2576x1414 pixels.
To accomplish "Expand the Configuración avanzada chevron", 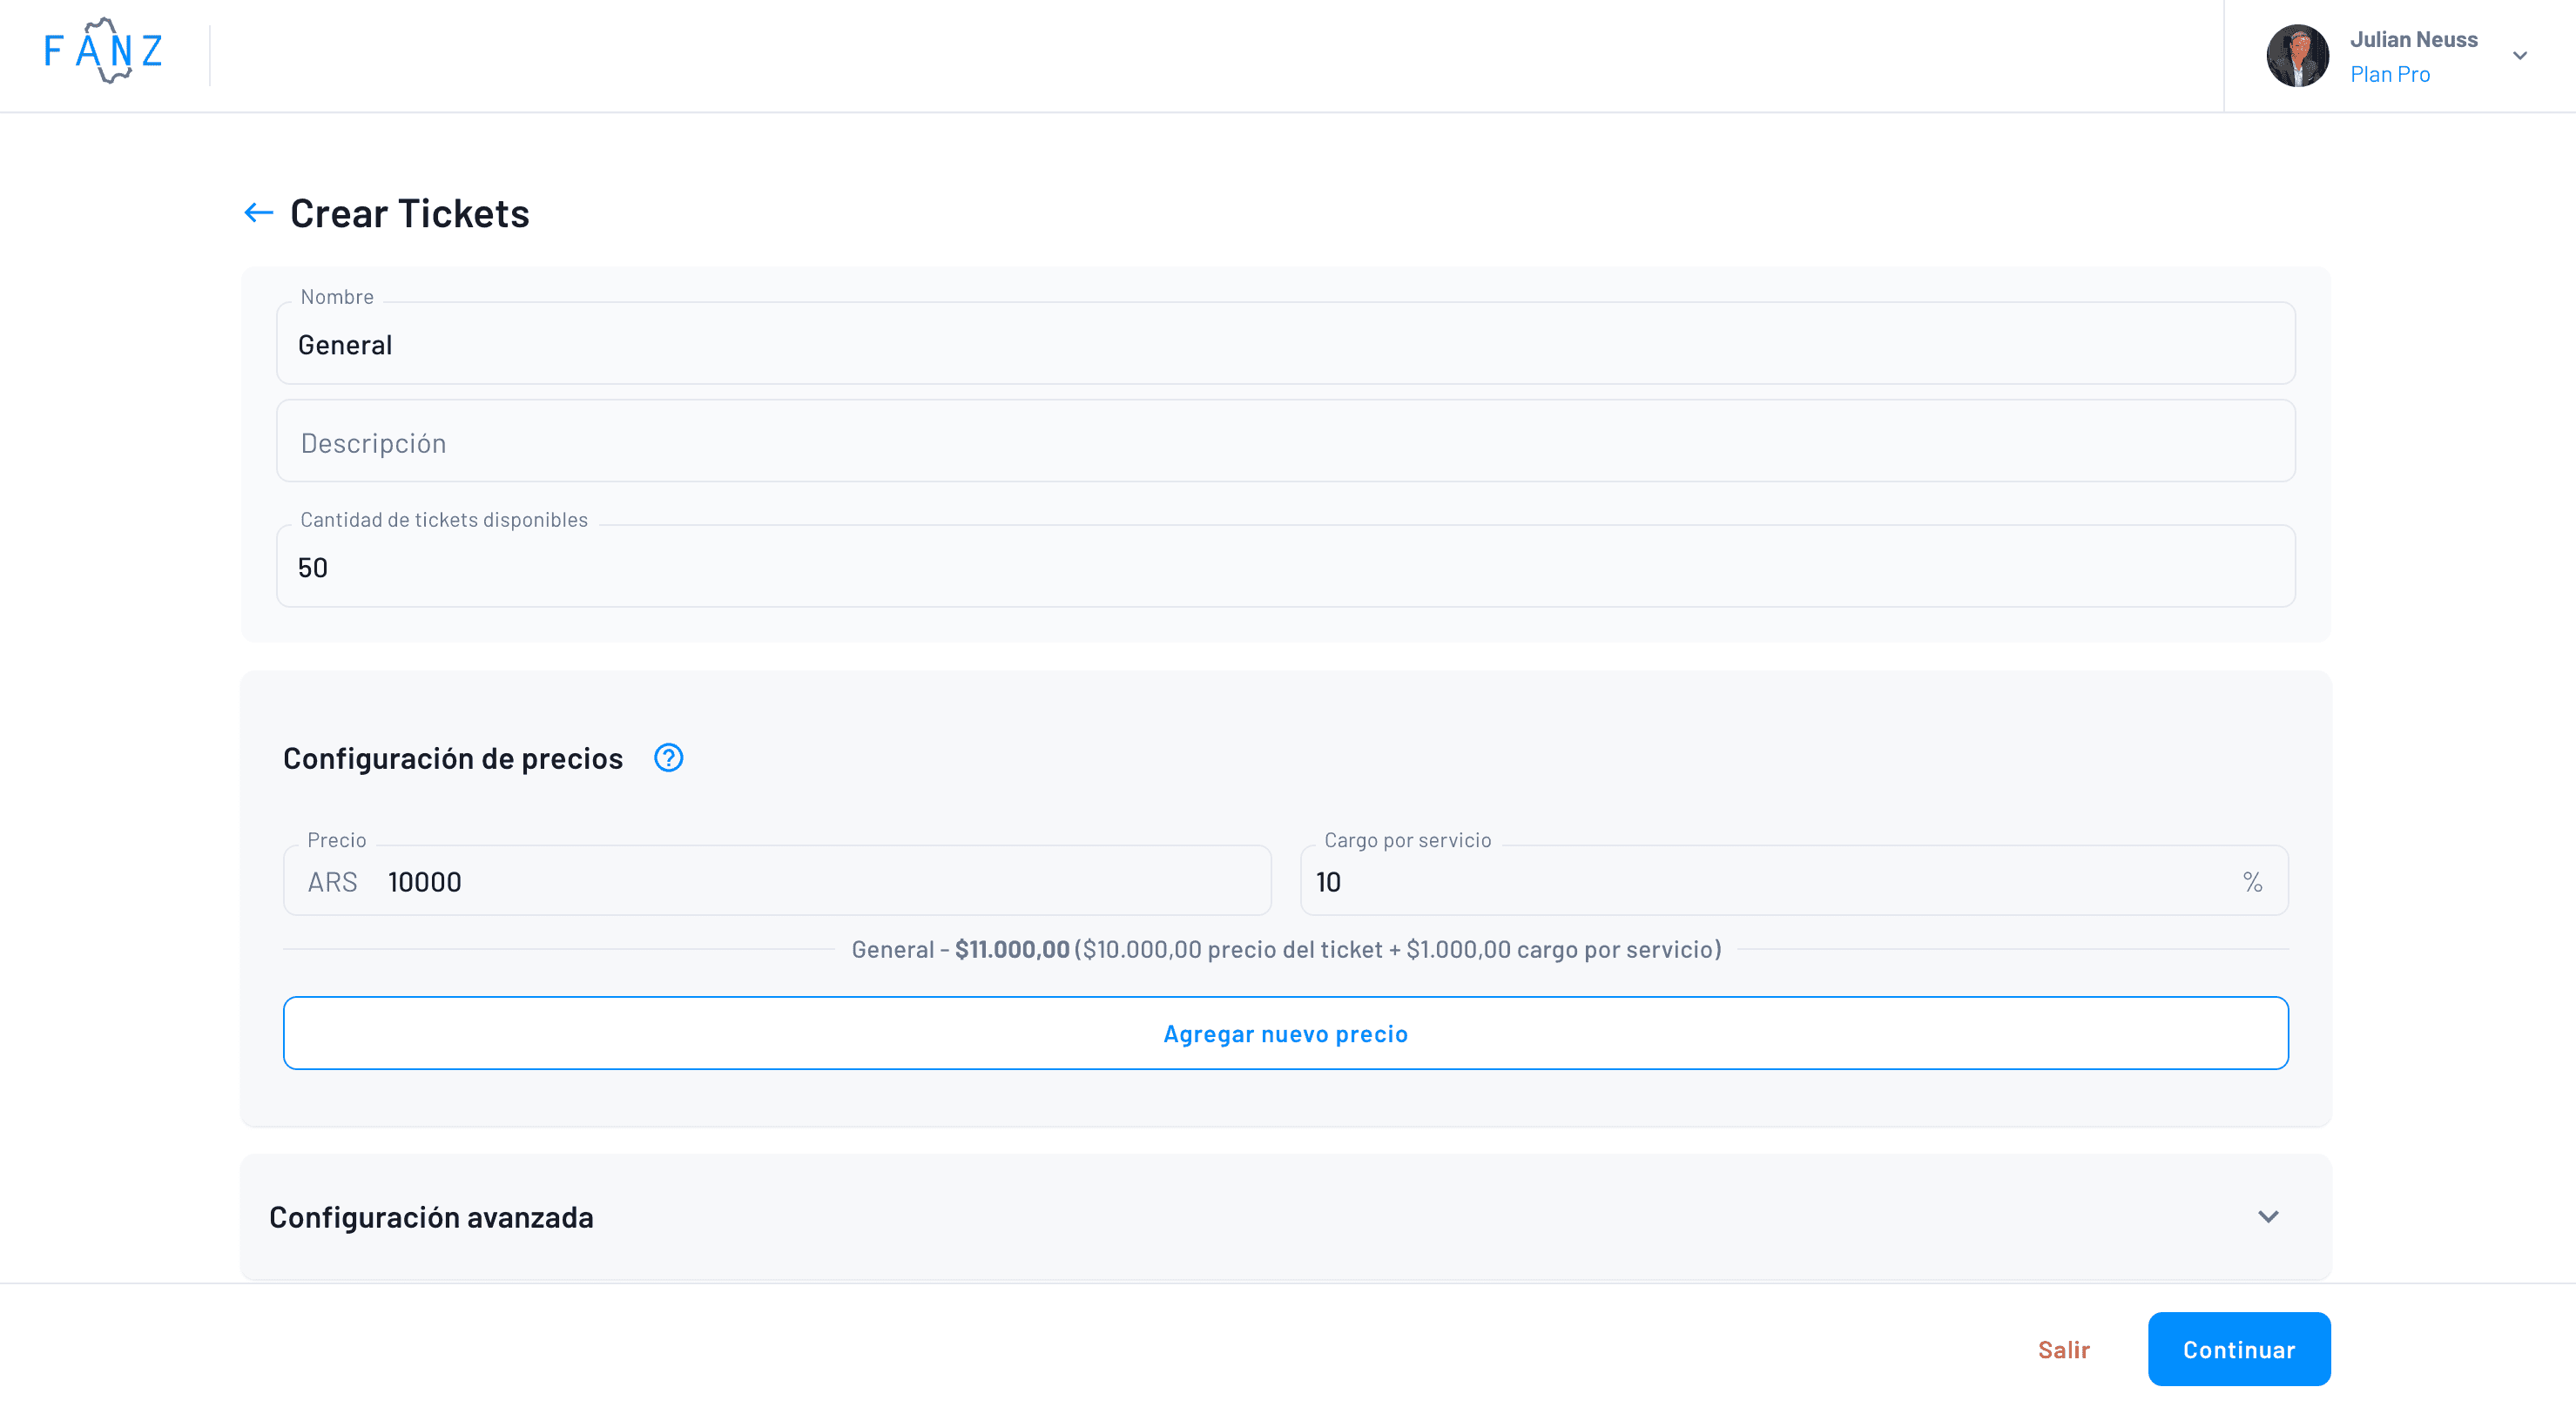I will click(x=2268, y=1217).
